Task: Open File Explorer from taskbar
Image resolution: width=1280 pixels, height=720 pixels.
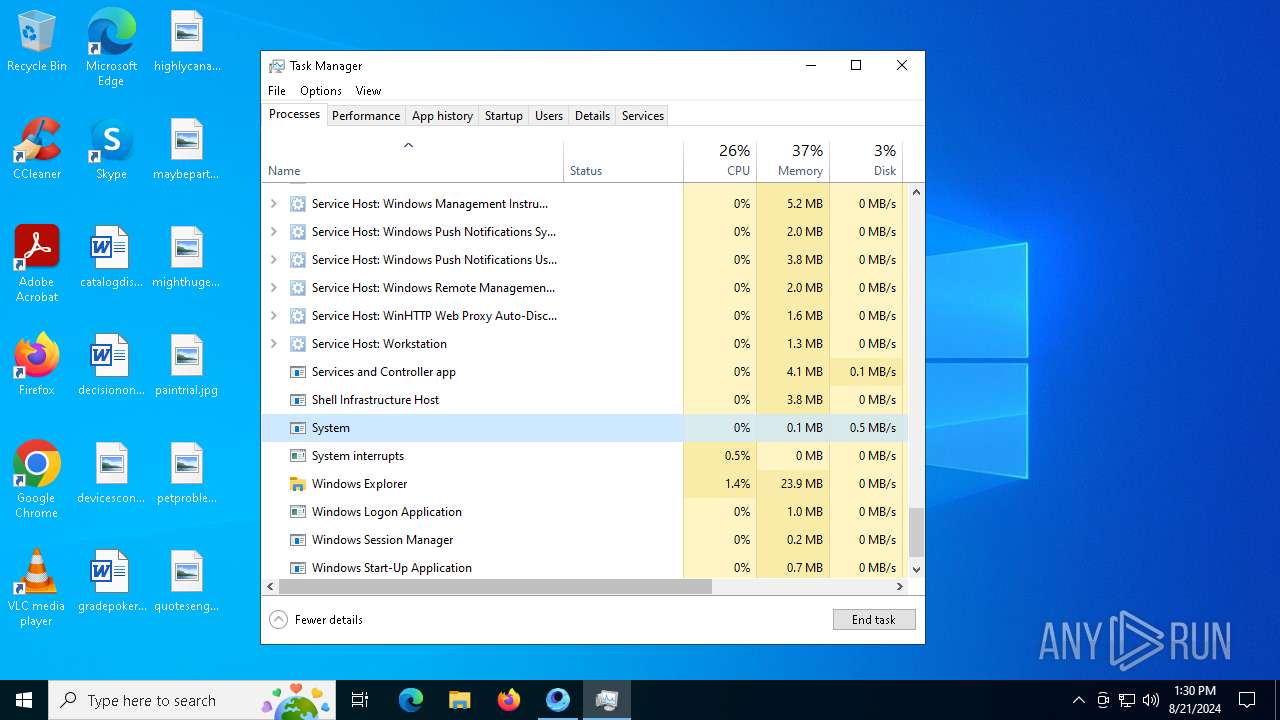Action: tap(460, 700)
